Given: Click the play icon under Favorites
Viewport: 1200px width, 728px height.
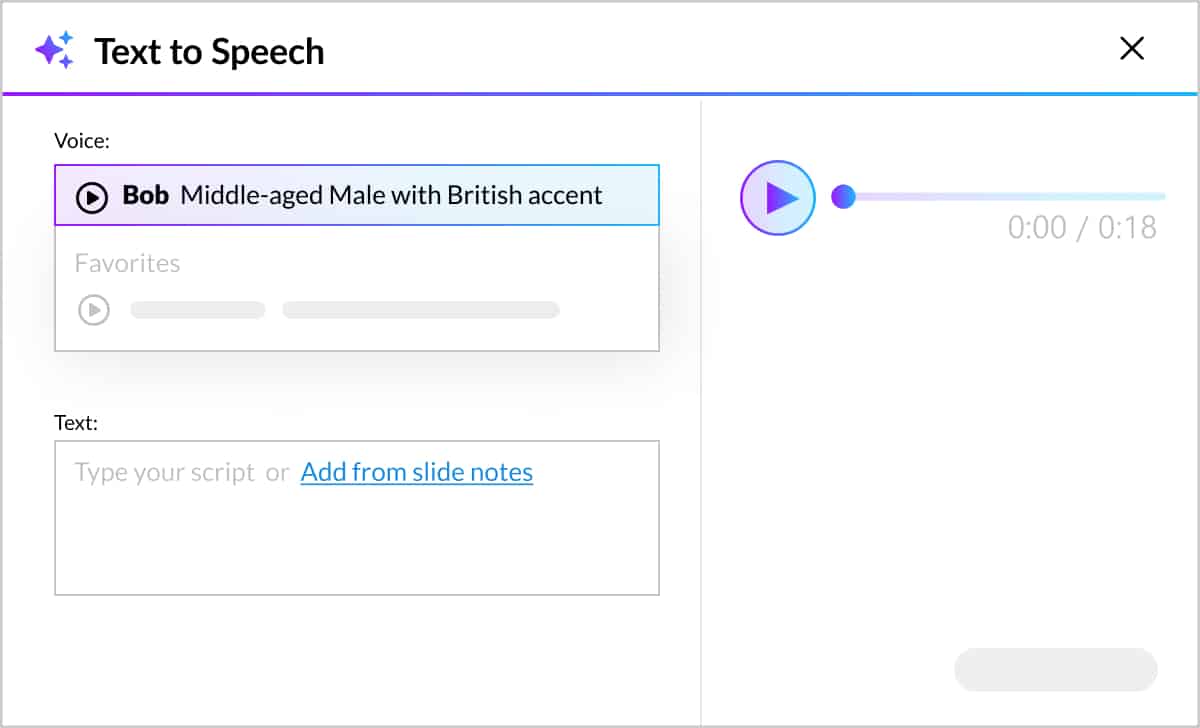Looking at the screenshot, I should 93,310.
